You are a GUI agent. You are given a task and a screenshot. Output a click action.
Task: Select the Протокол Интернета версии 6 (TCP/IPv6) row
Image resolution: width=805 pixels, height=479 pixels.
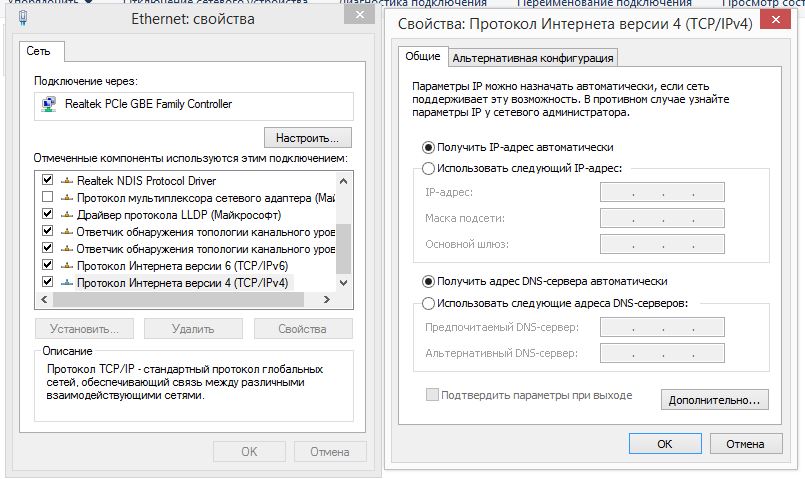186,265
